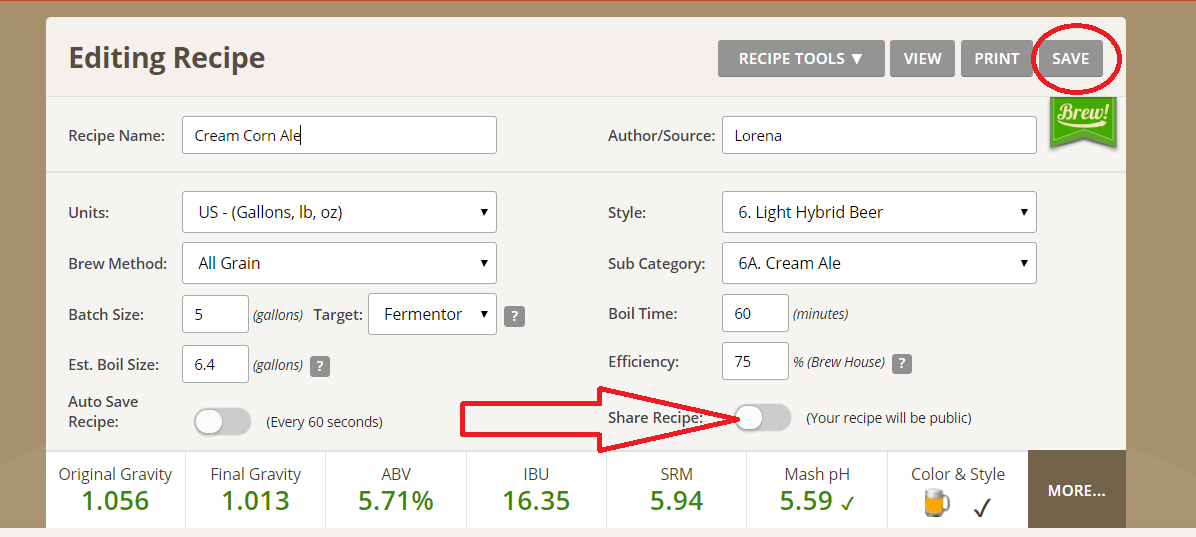Click the help icon next to Target

514,316
